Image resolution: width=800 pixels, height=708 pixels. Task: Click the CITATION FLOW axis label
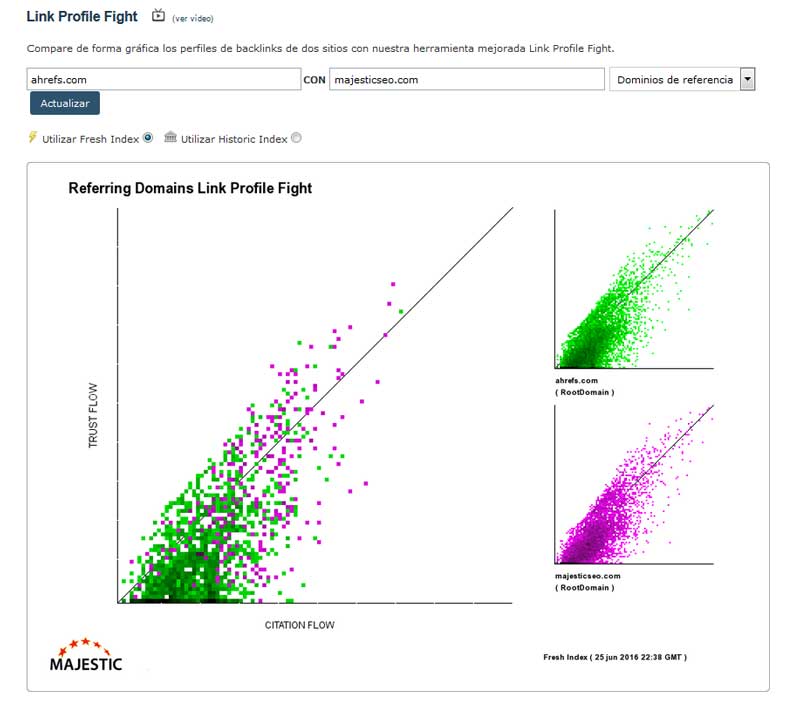pos(300,625)
